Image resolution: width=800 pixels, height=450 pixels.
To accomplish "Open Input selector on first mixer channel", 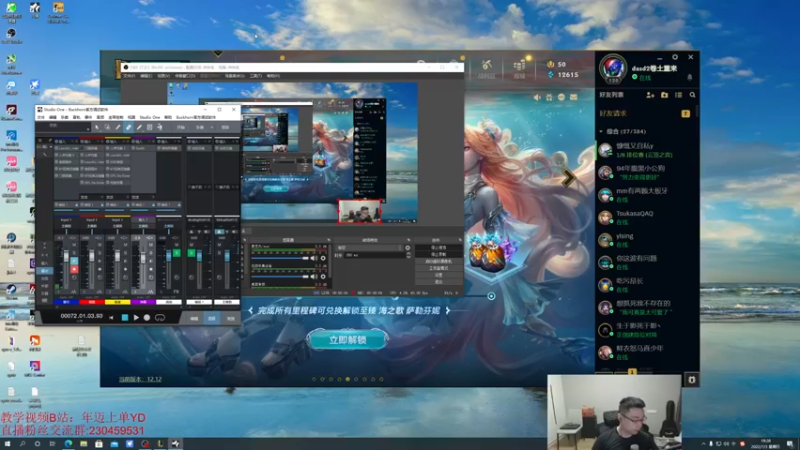I will (66, 220).
